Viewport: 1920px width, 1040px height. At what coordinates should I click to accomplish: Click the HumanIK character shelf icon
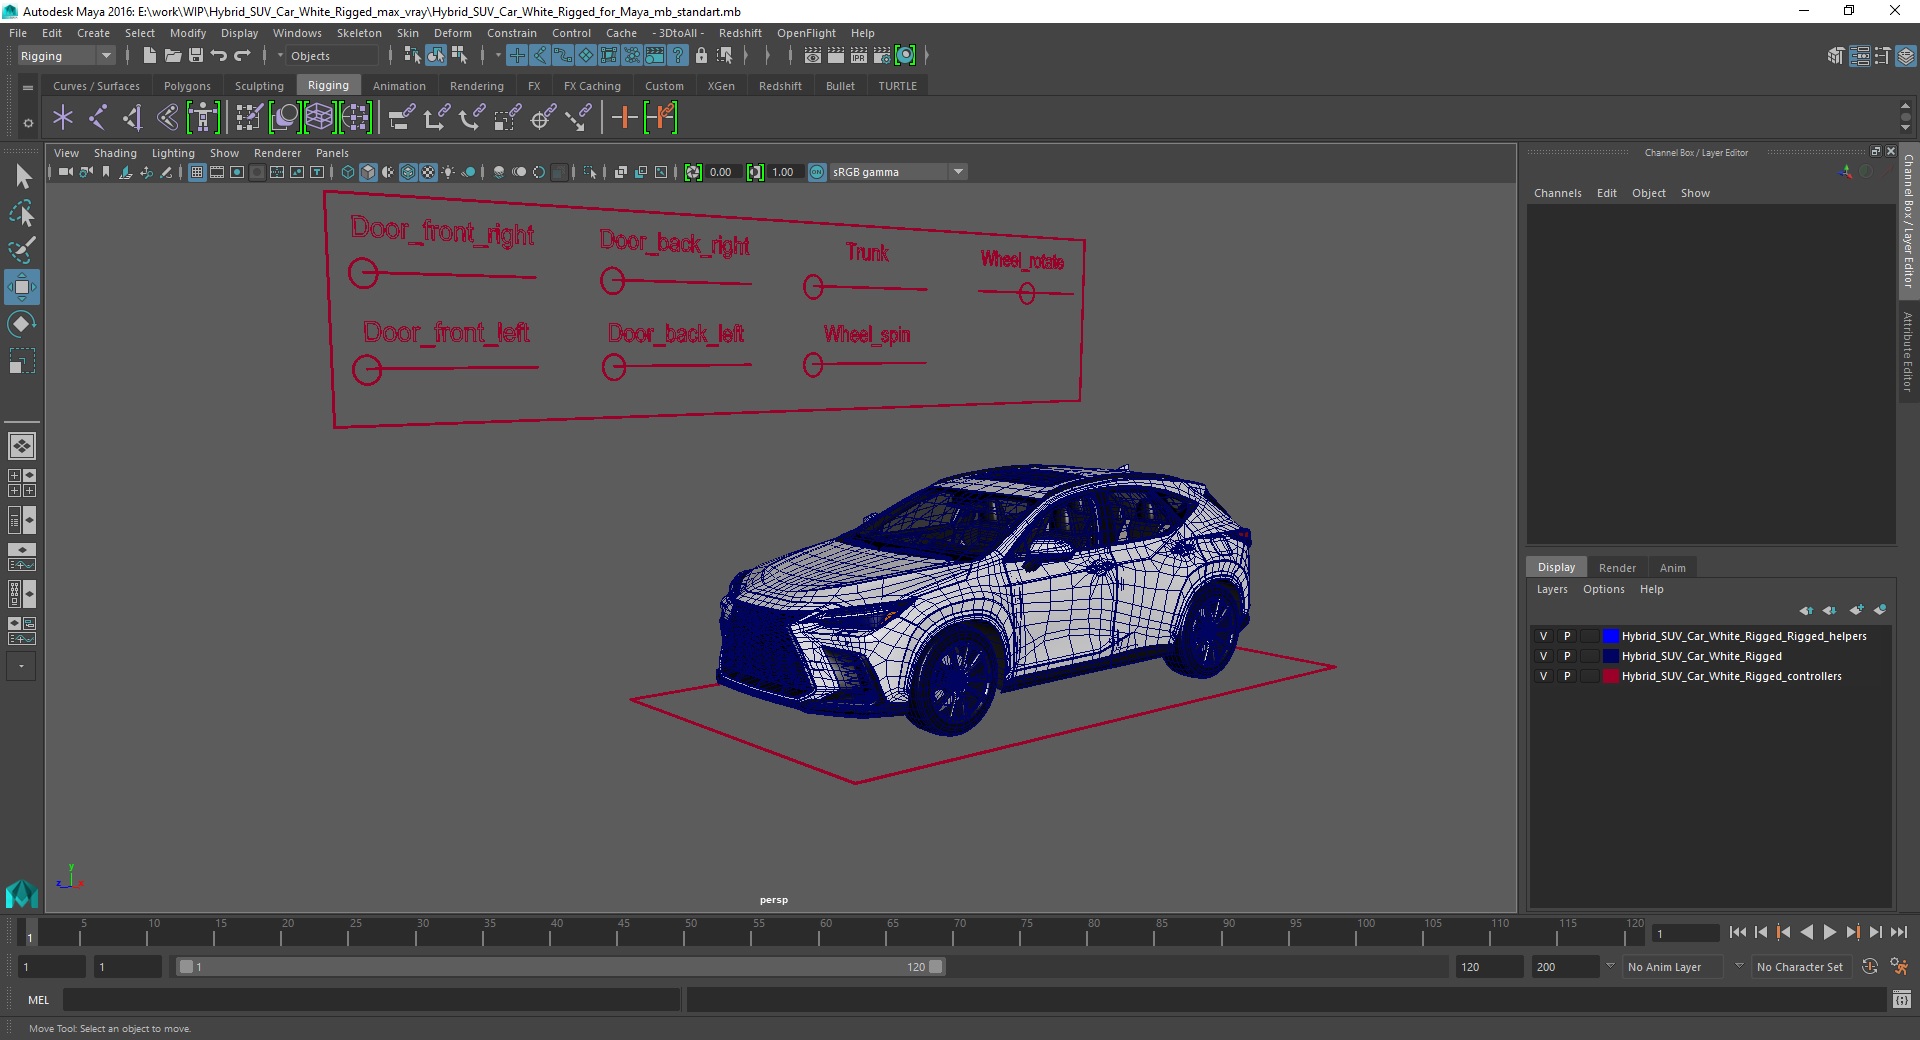click(x=203, y=118)
